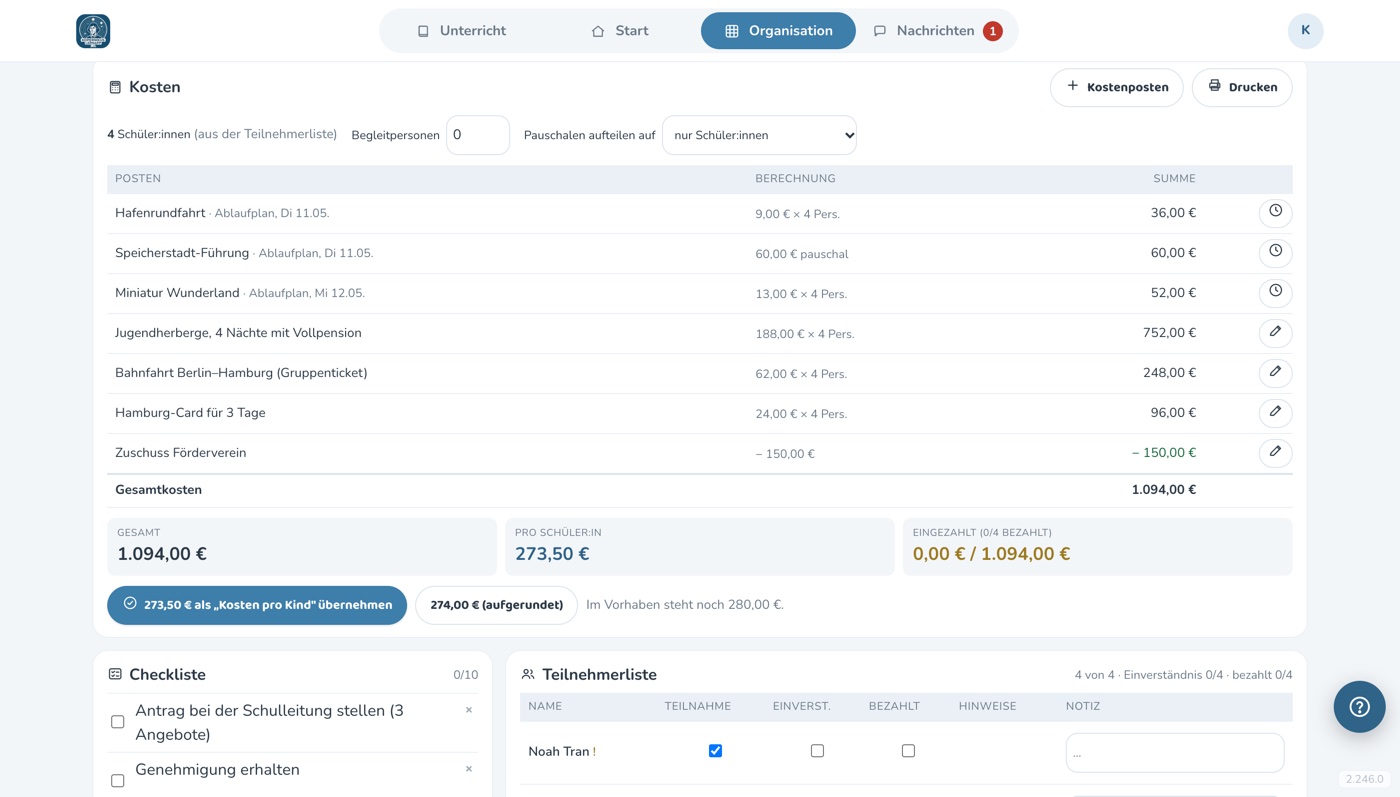This screenshot has width=1400, height=797.
Task: Click the clock icon for Hafenrundfahrt row
Action: [1275, 213]
